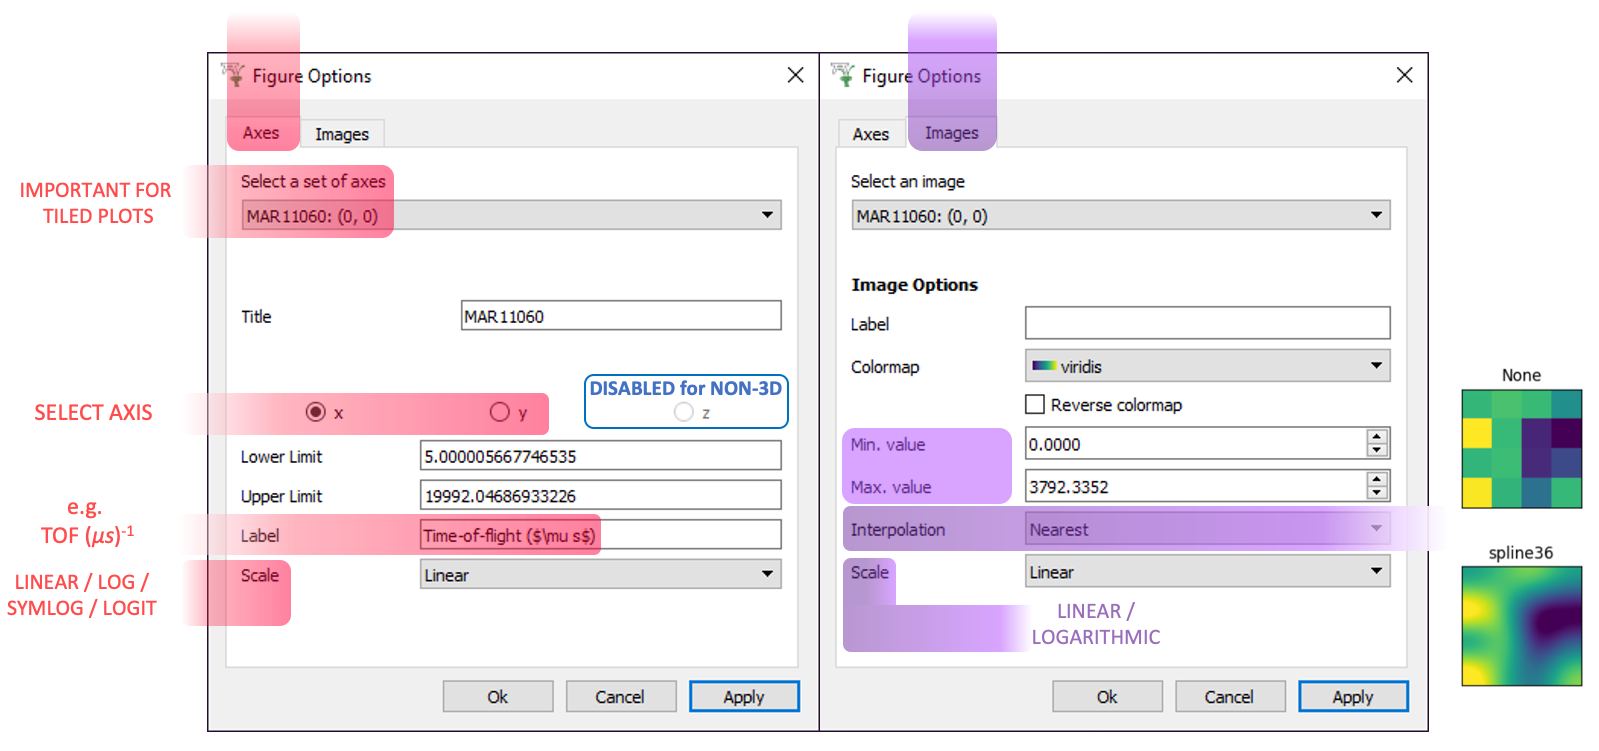Open the axes Scale dropdown set to Linear

(600, 574)
